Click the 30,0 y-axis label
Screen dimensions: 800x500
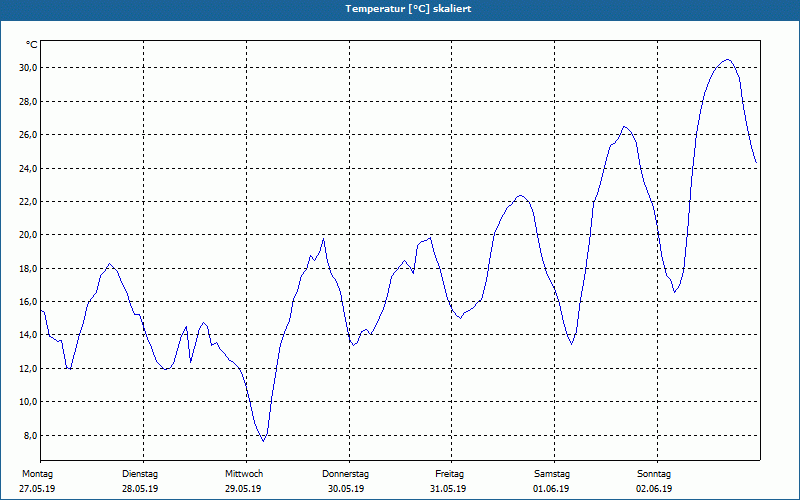[x=28, y=68]
